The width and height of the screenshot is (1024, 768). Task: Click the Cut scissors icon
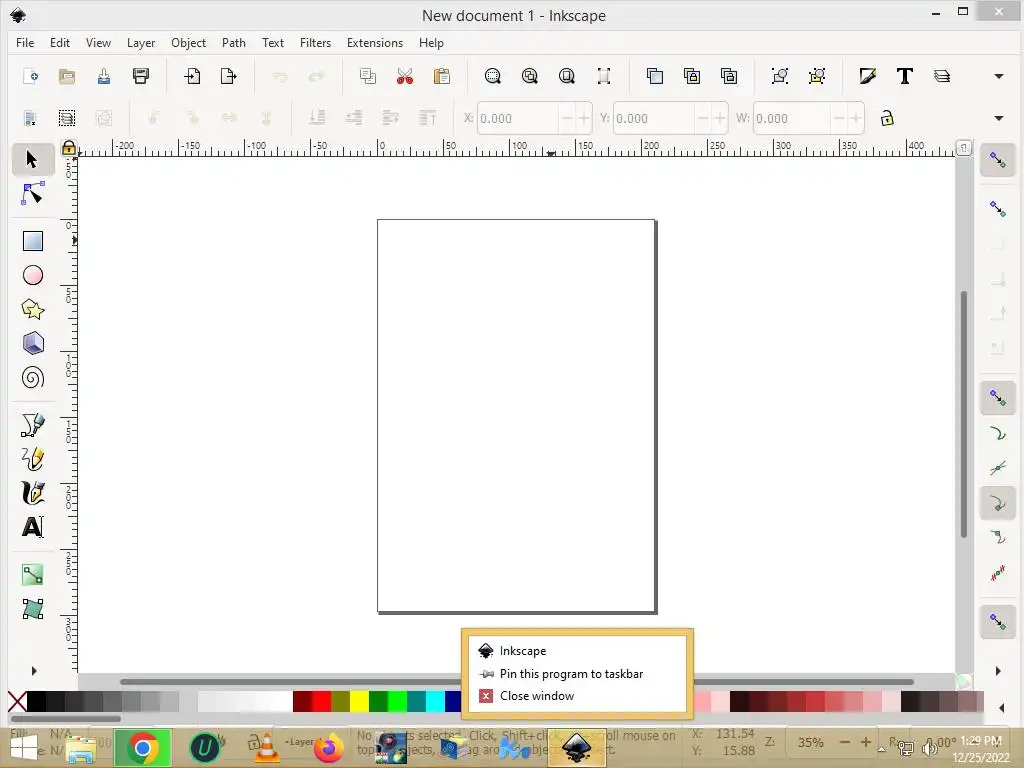[x=405, y=76]
